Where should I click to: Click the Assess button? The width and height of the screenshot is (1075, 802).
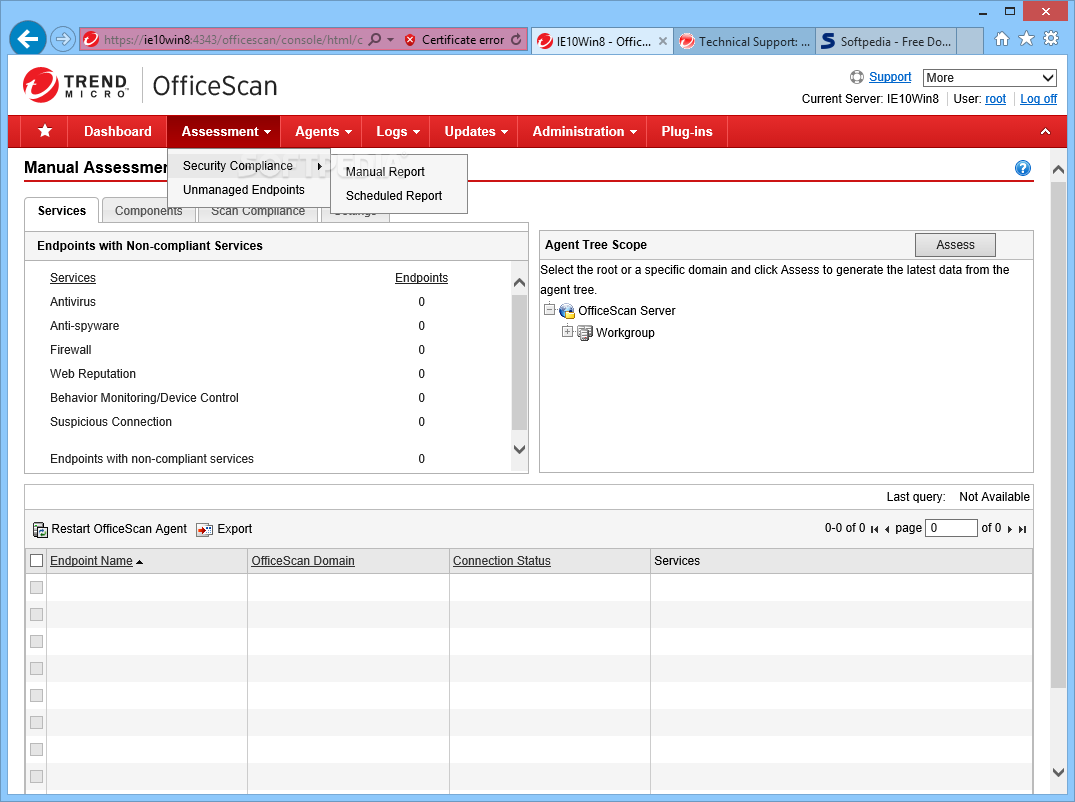coord(955,245)
